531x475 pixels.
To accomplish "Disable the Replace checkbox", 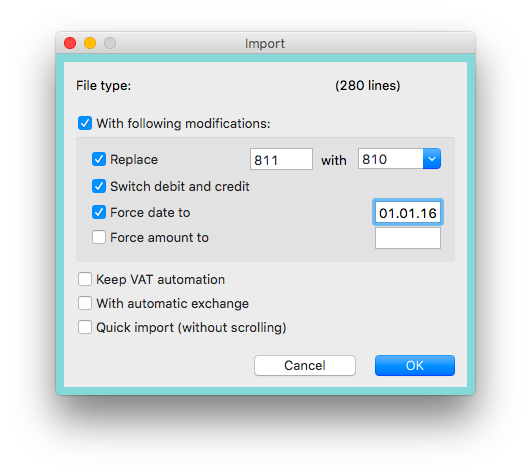I will coord(99,159).
